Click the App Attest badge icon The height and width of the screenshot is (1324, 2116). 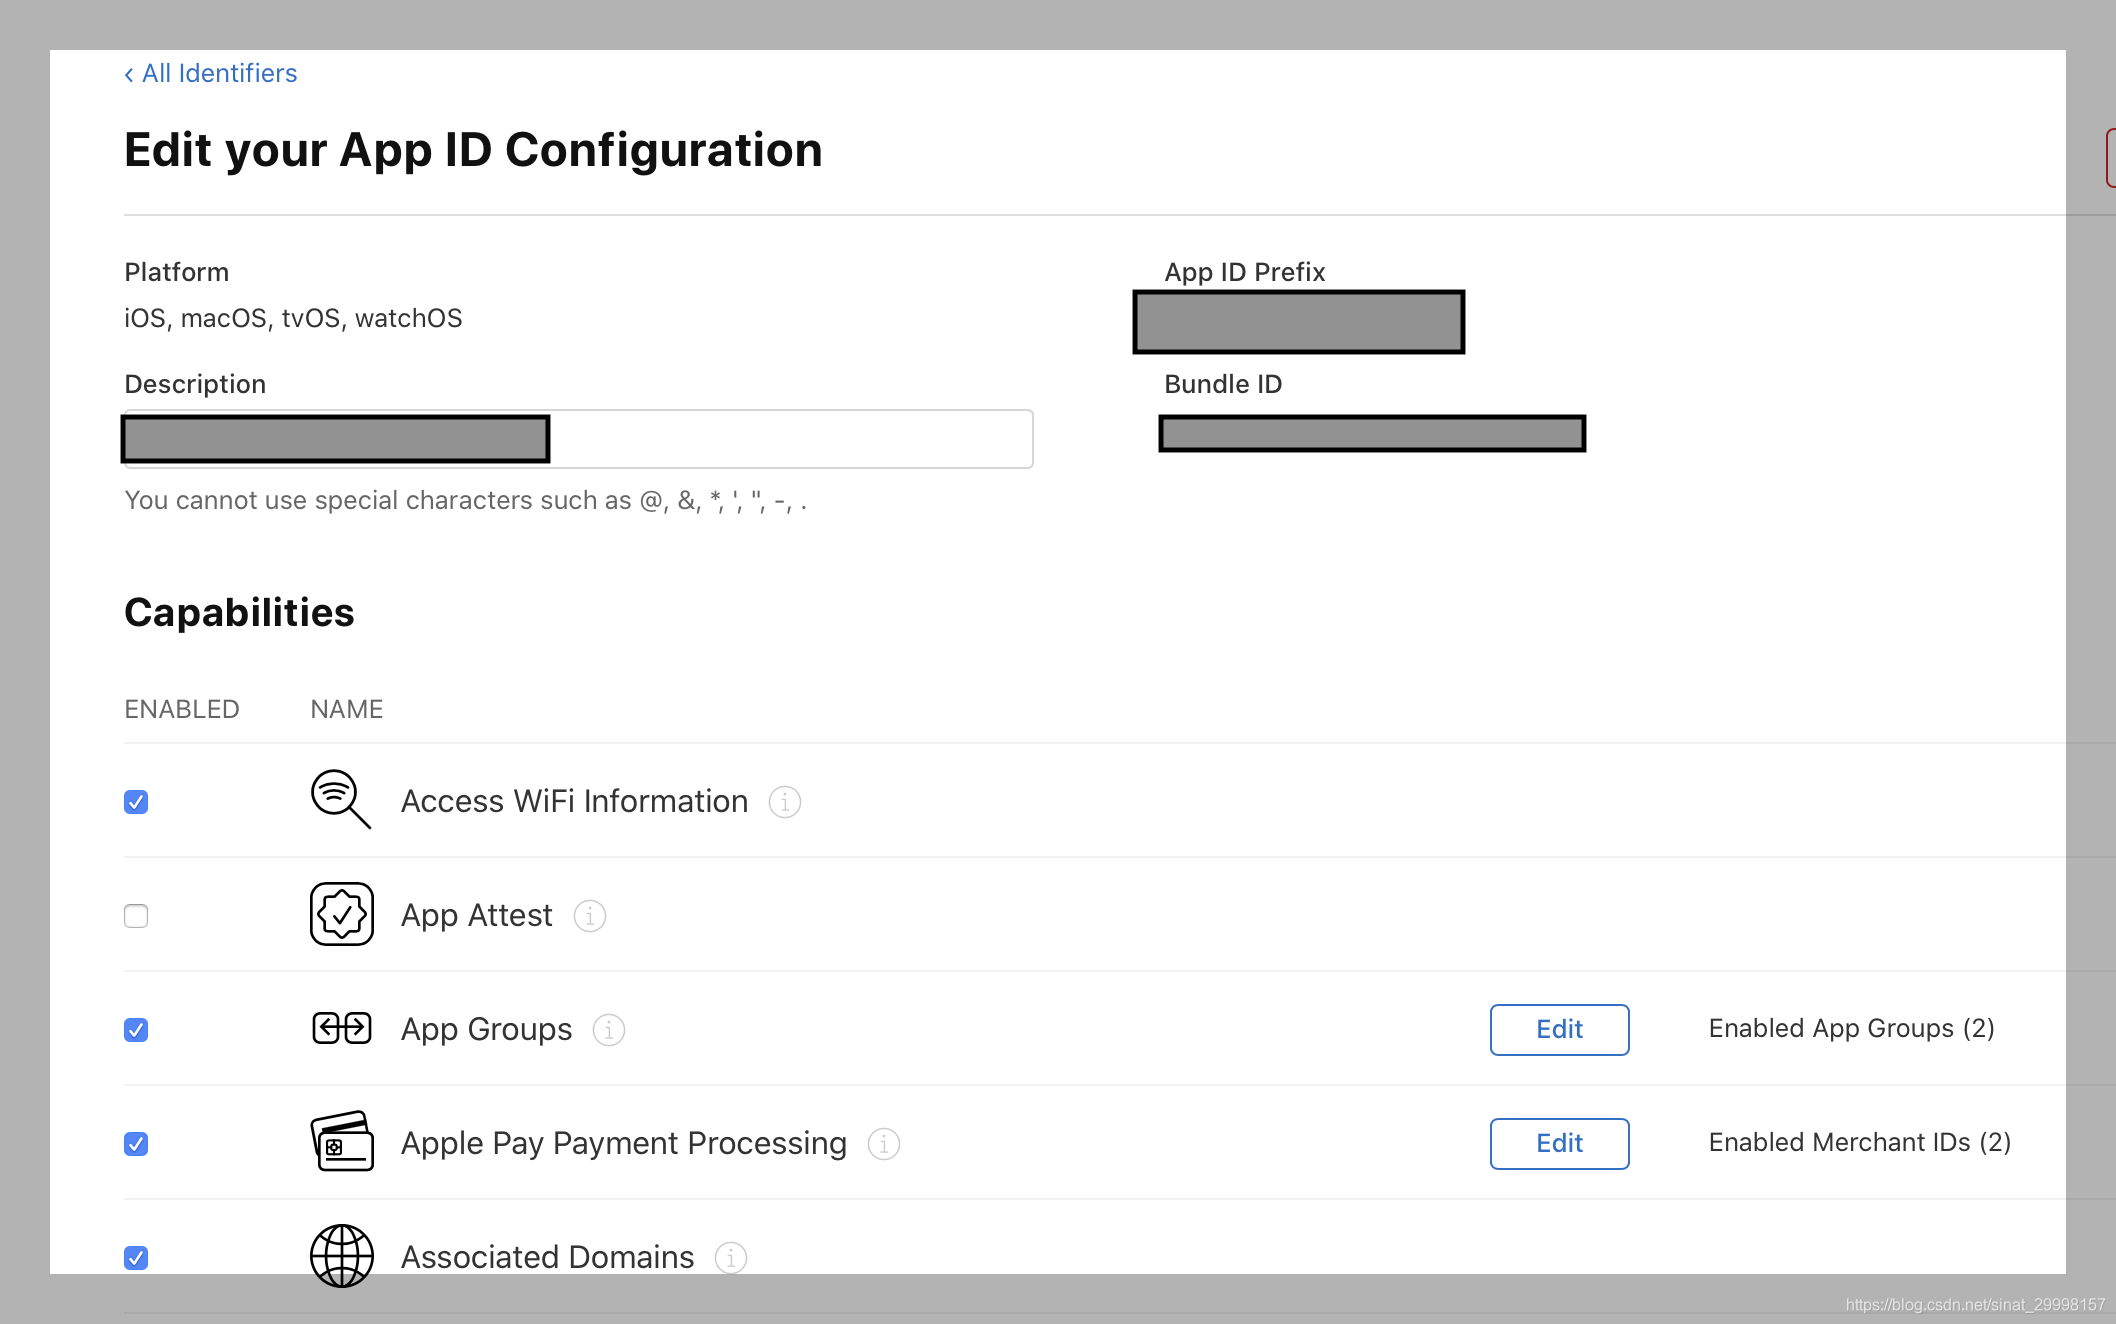click(341, 914)
